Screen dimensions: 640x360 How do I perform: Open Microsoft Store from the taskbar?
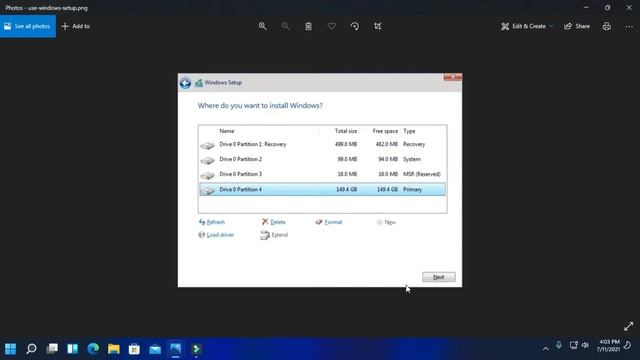134,349
